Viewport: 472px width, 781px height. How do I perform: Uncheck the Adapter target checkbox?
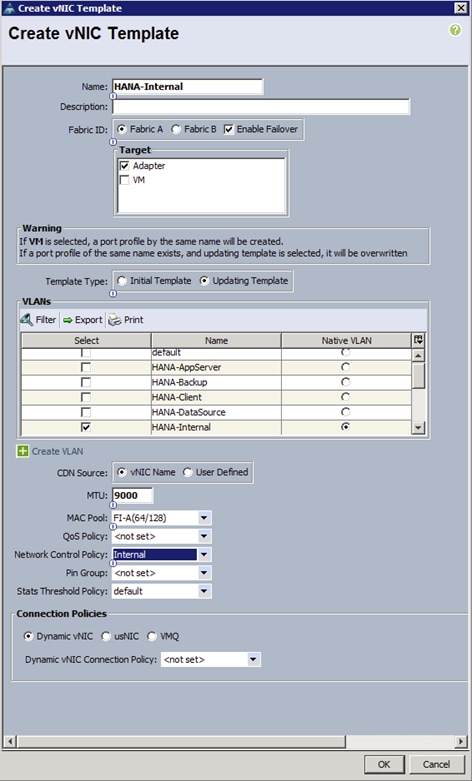[x=124, y=166]
